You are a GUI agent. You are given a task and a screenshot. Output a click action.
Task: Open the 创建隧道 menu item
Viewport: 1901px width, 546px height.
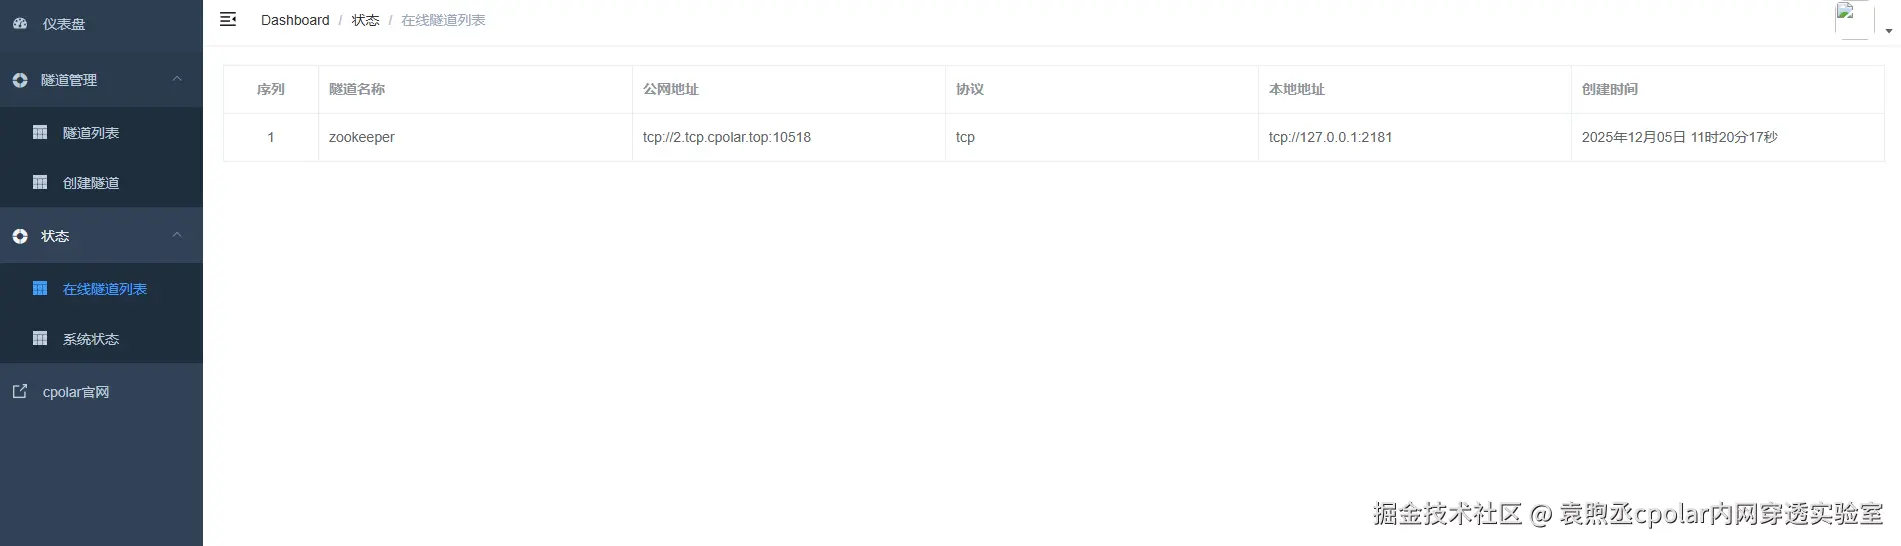91,183
